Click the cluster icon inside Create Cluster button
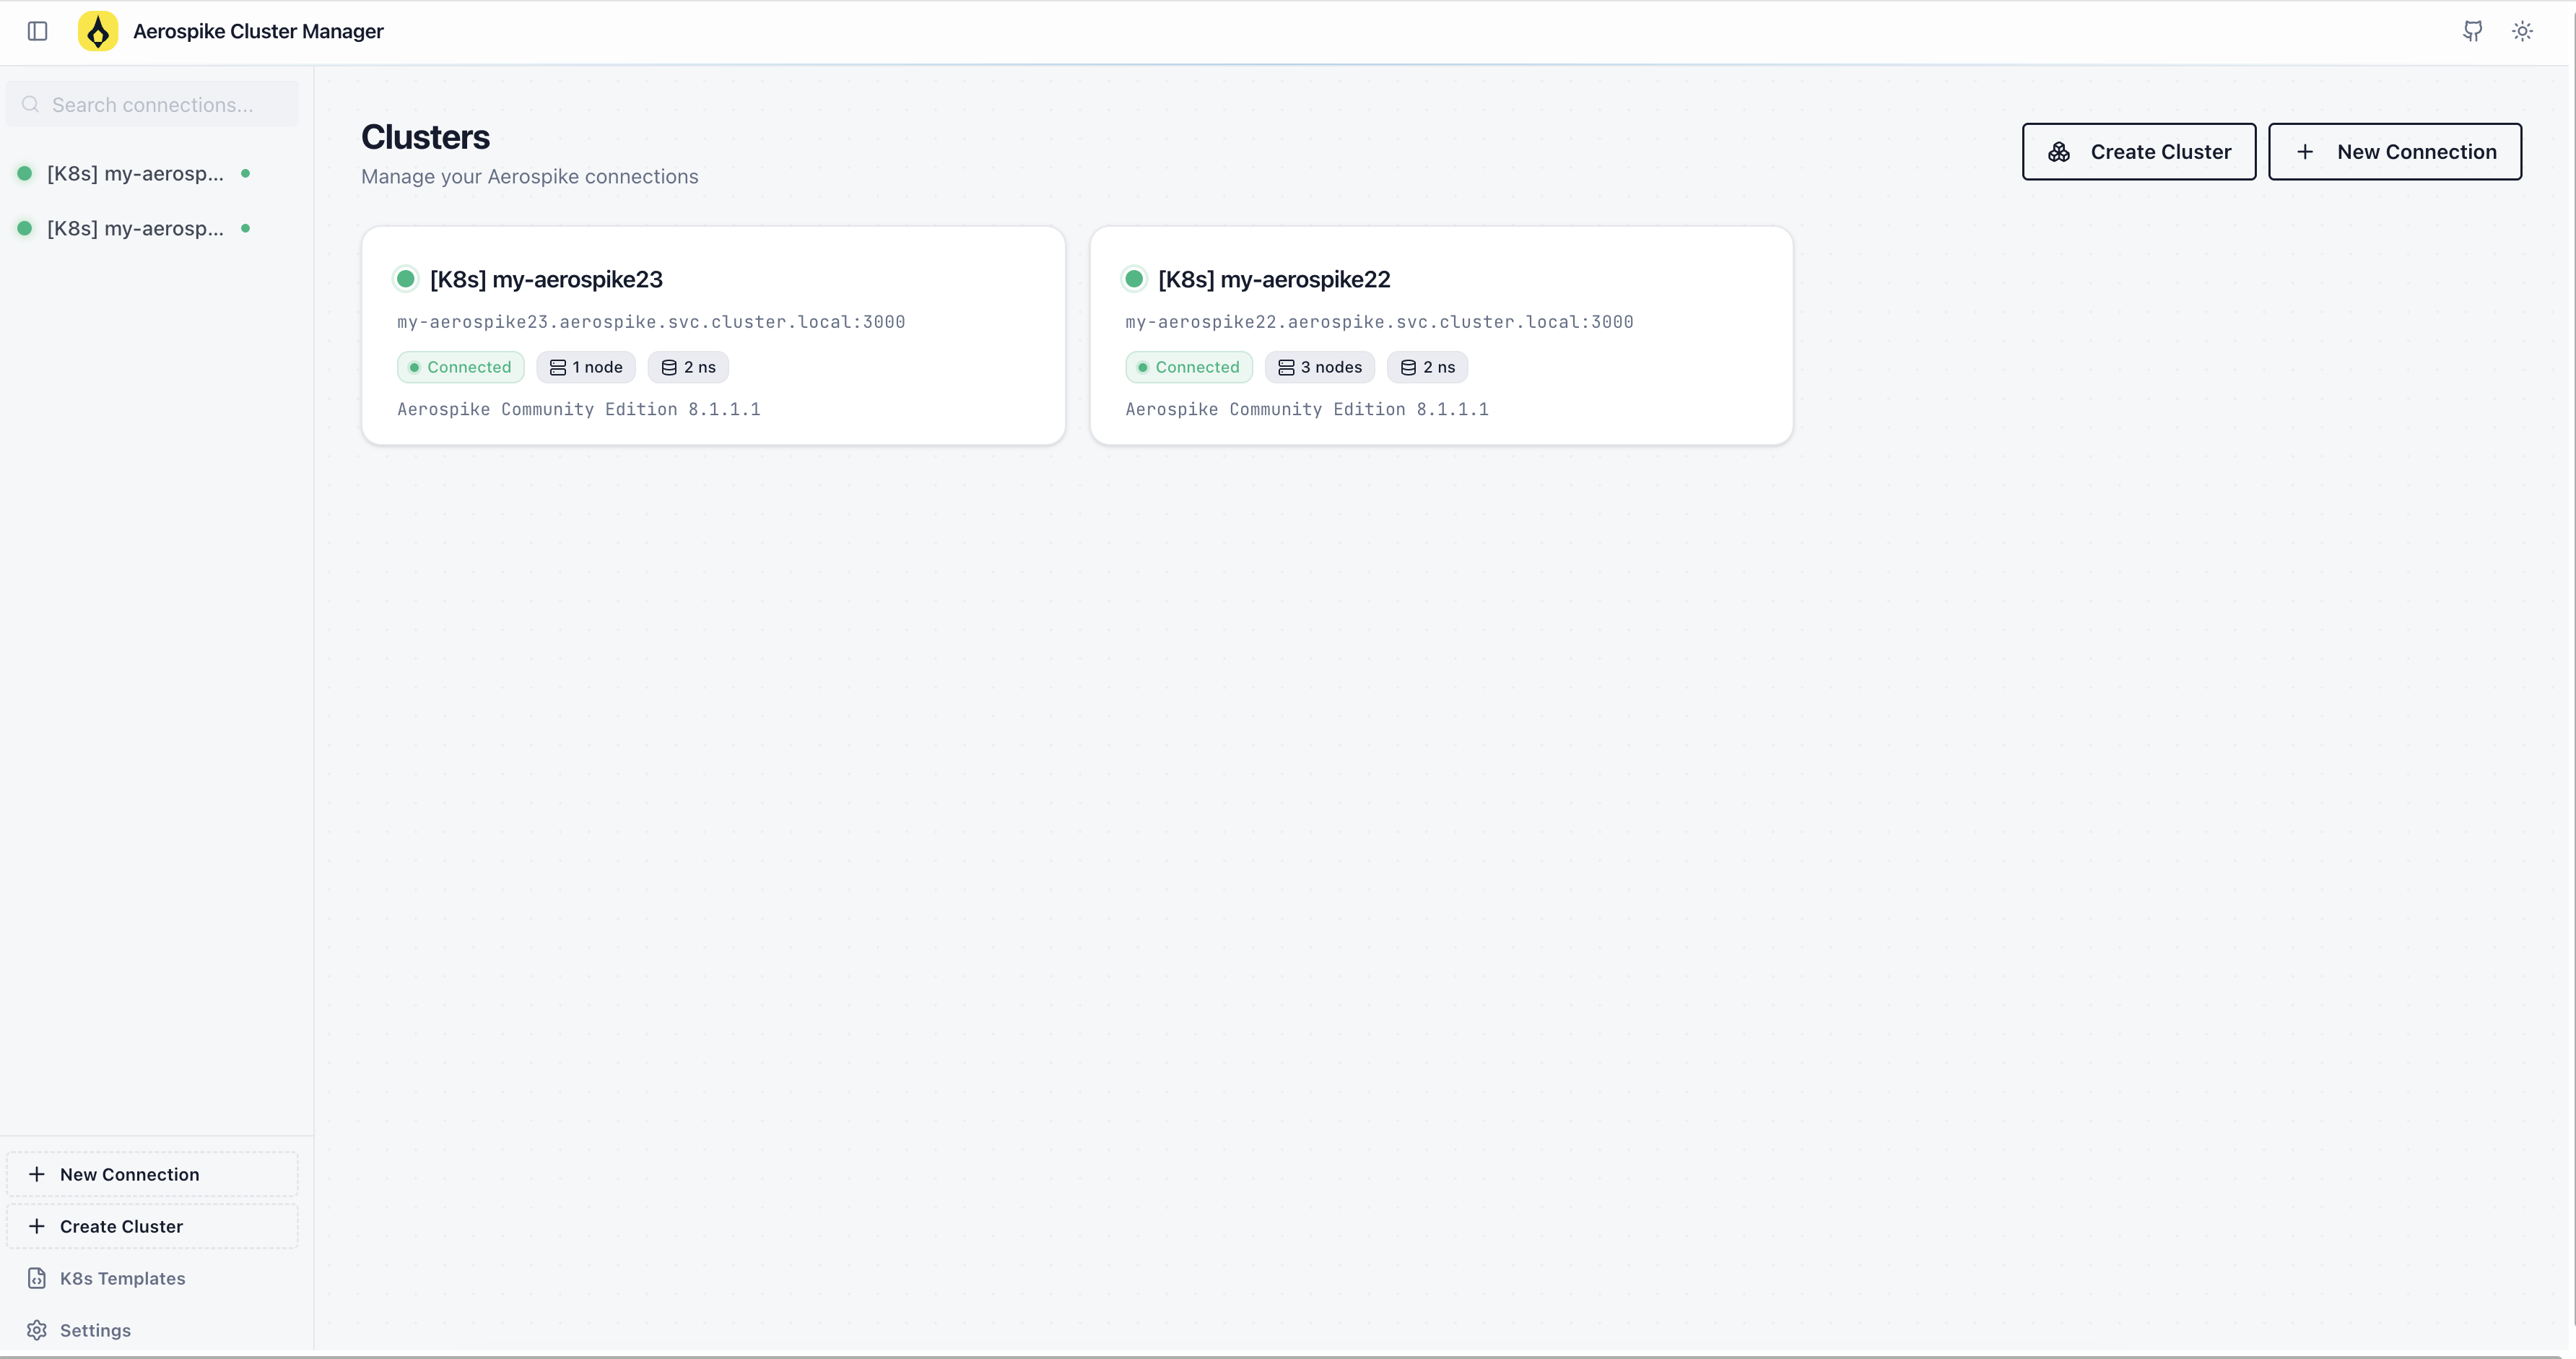The width and height of the screenshot is (2576, 1359). coord(2059,151)
